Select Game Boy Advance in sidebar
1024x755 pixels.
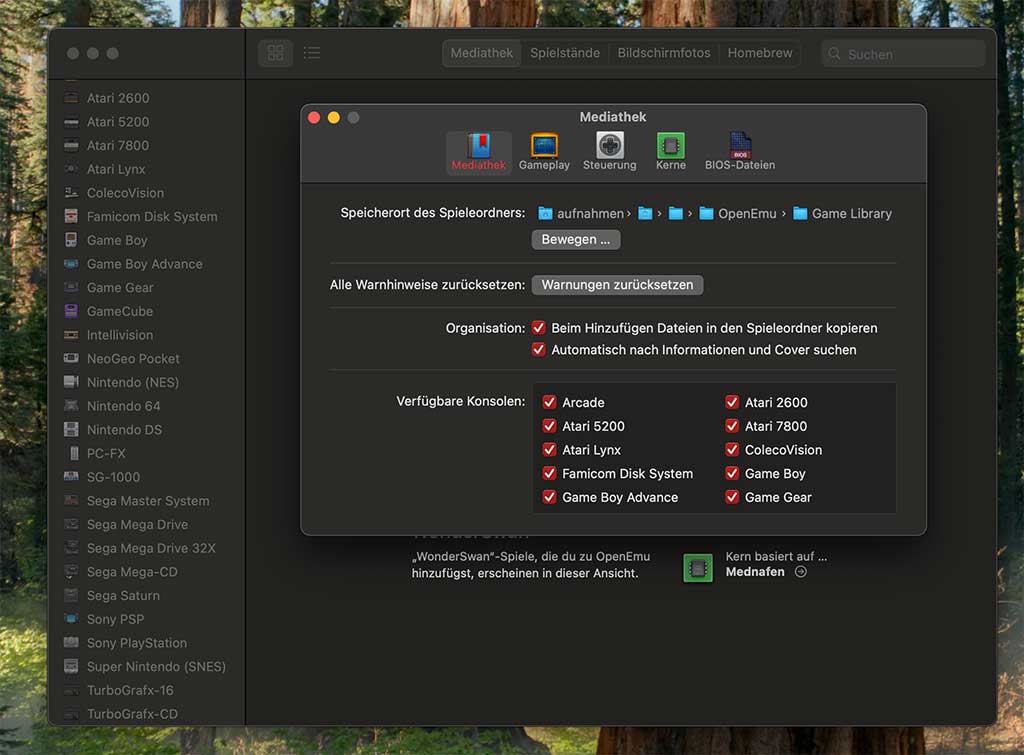[147, 264]
